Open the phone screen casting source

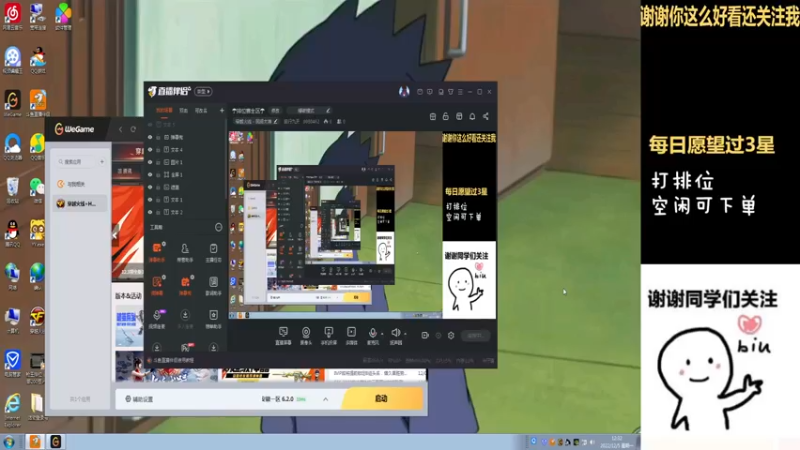pos(329,336)
